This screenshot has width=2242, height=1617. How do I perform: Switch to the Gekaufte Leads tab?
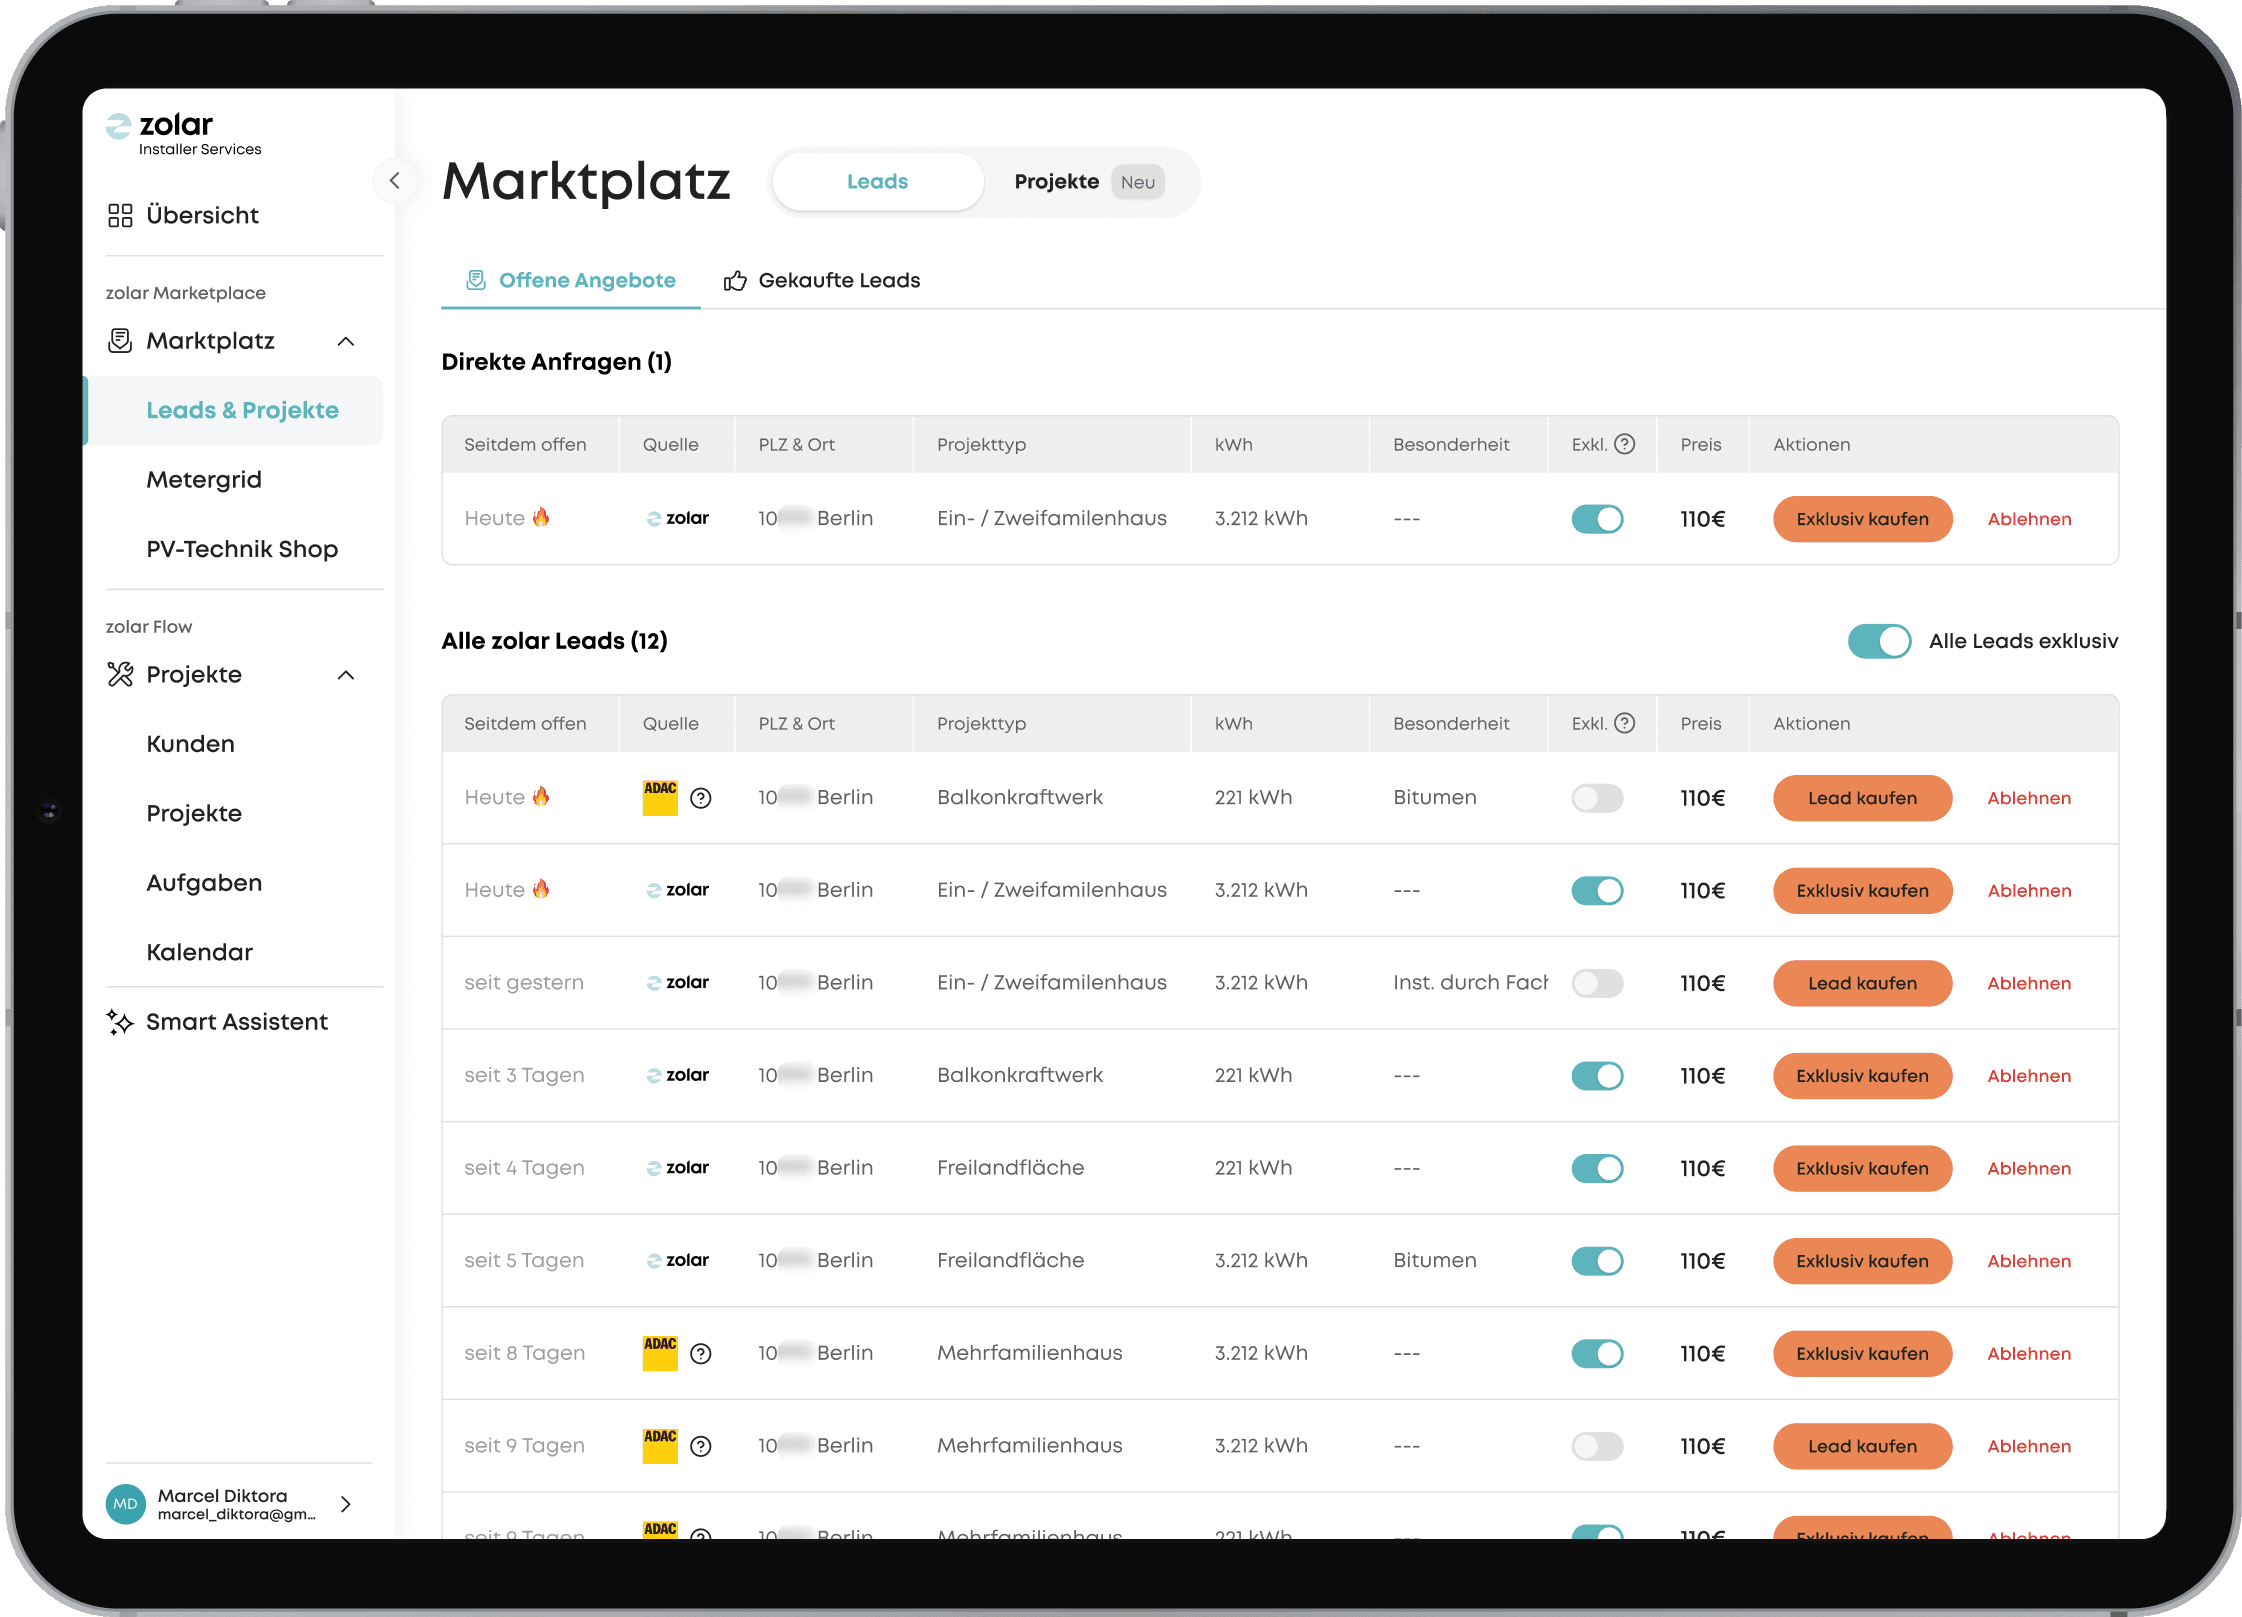822,281
